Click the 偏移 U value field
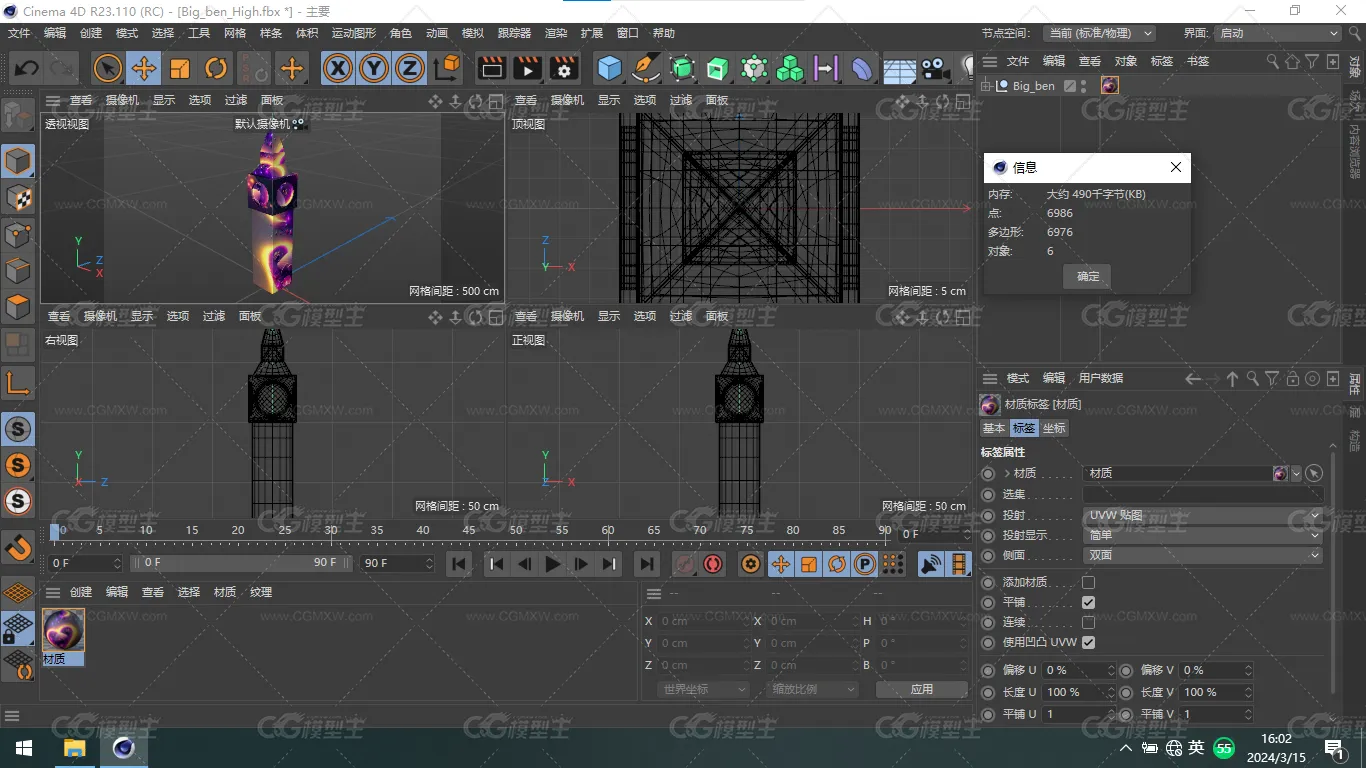The height and width of the screenshot is (768, 1366). 1078,670
